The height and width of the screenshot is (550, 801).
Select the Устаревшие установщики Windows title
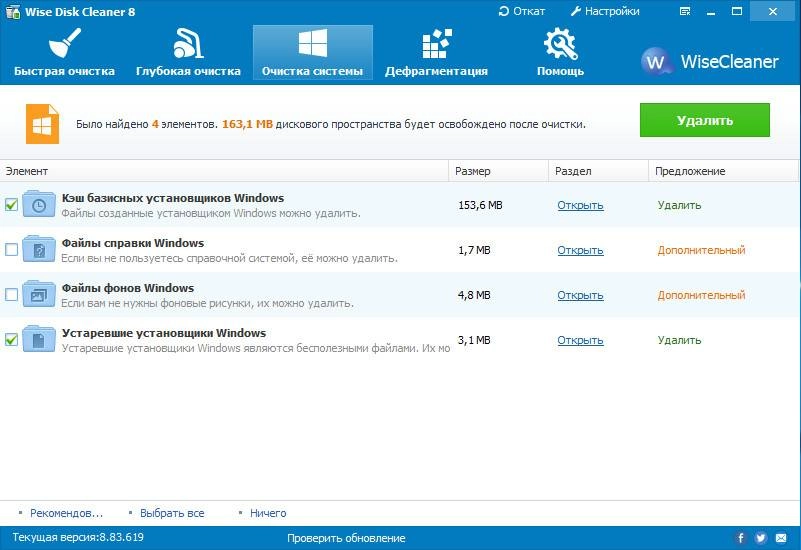point(164,333)
